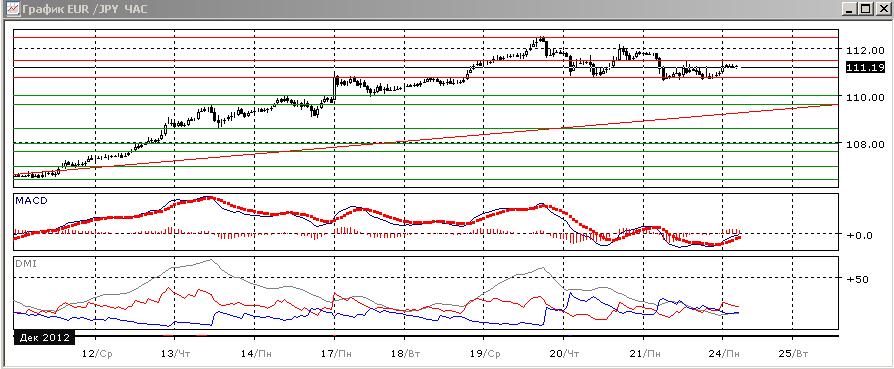Click the DMI indicator label
This screenshot has height=369, width=894.
[26, 264]
